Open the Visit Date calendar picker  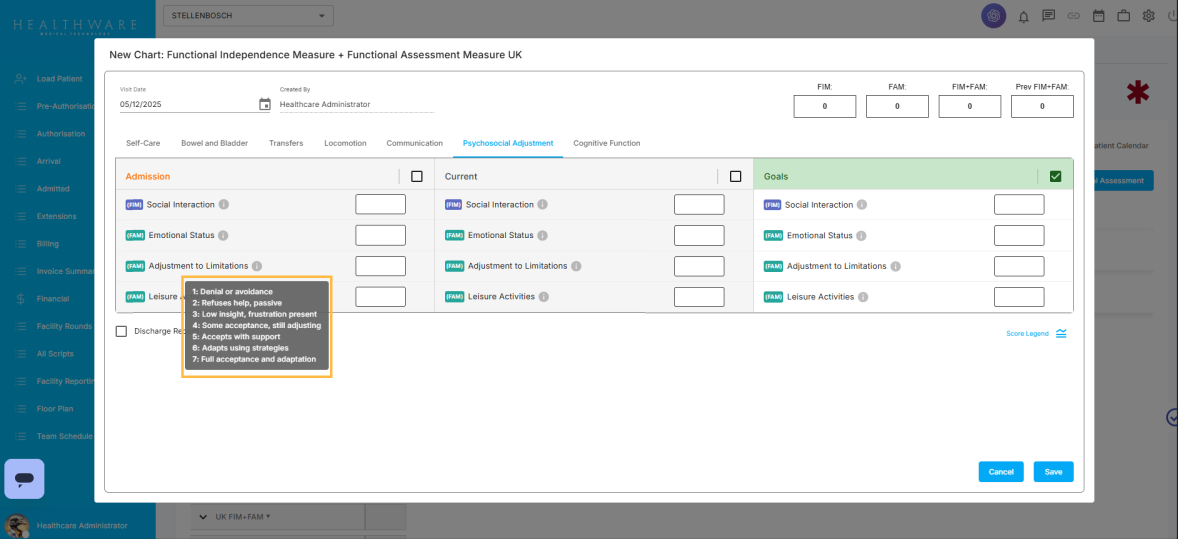click(x=265, y=104)
